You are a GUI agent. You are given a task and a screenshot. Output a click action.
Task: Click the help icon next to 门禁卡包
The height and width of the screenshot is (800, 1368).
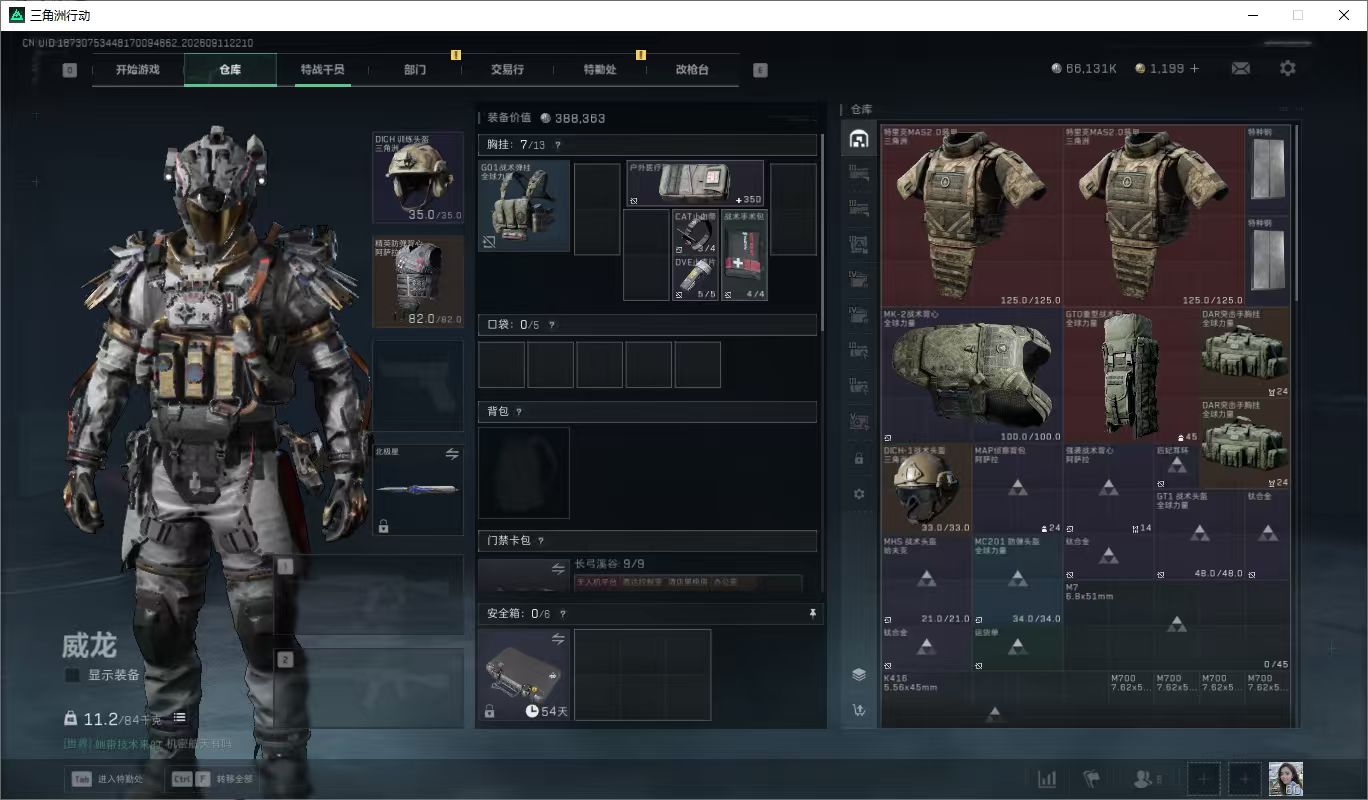pos(540,541)
